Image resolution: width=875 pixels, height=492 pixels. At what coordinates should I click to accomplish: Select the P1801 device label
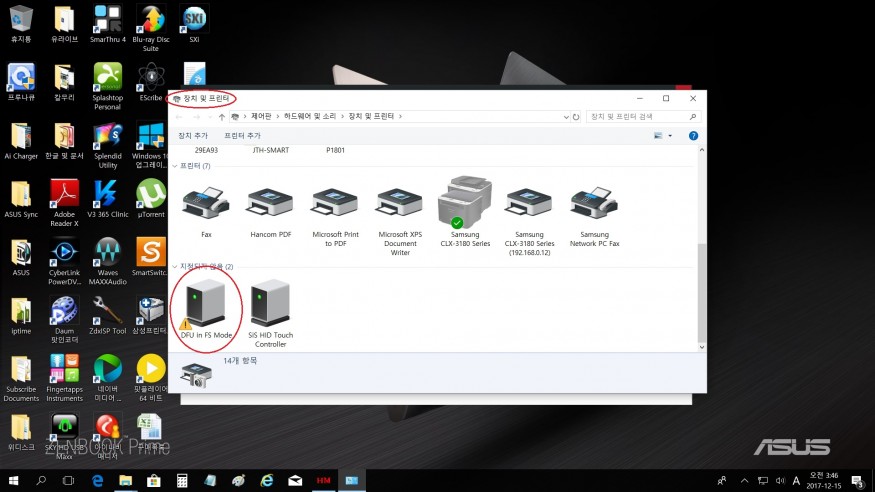pyautogui.click(x=335, y=150)
